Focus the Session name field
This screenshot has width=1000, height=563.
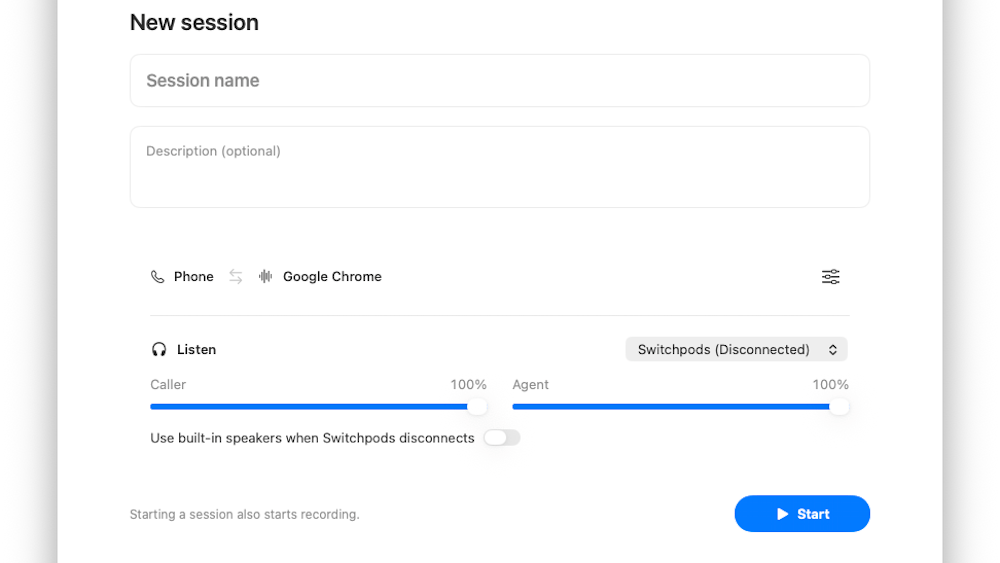coord(500,80)
